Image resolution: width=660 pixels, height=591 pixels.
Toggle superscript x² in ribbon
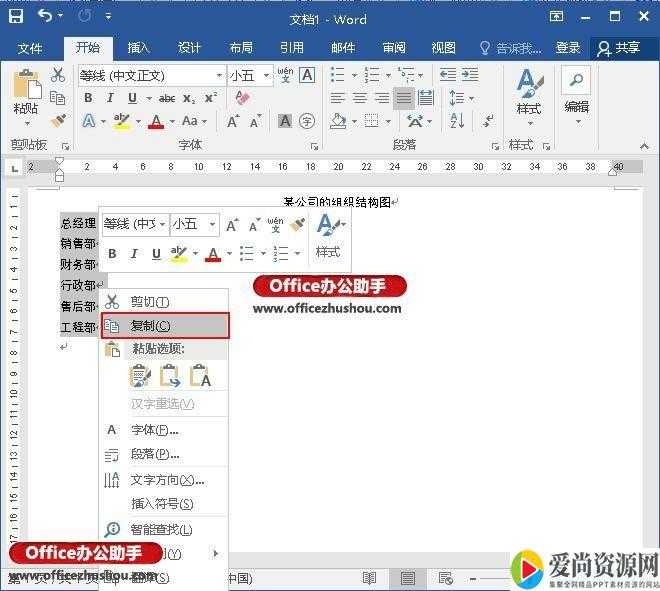(x=211, y=98)
